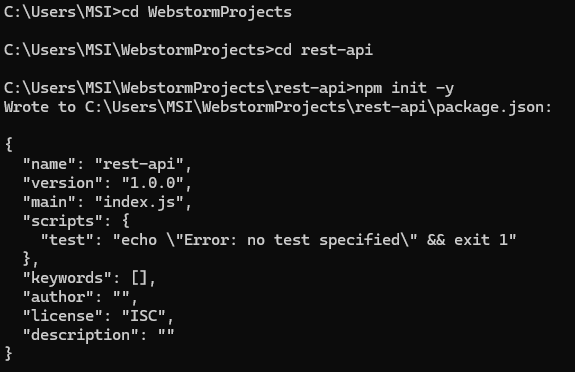Click the 'cd rest-api' command

tap(323, 50)
